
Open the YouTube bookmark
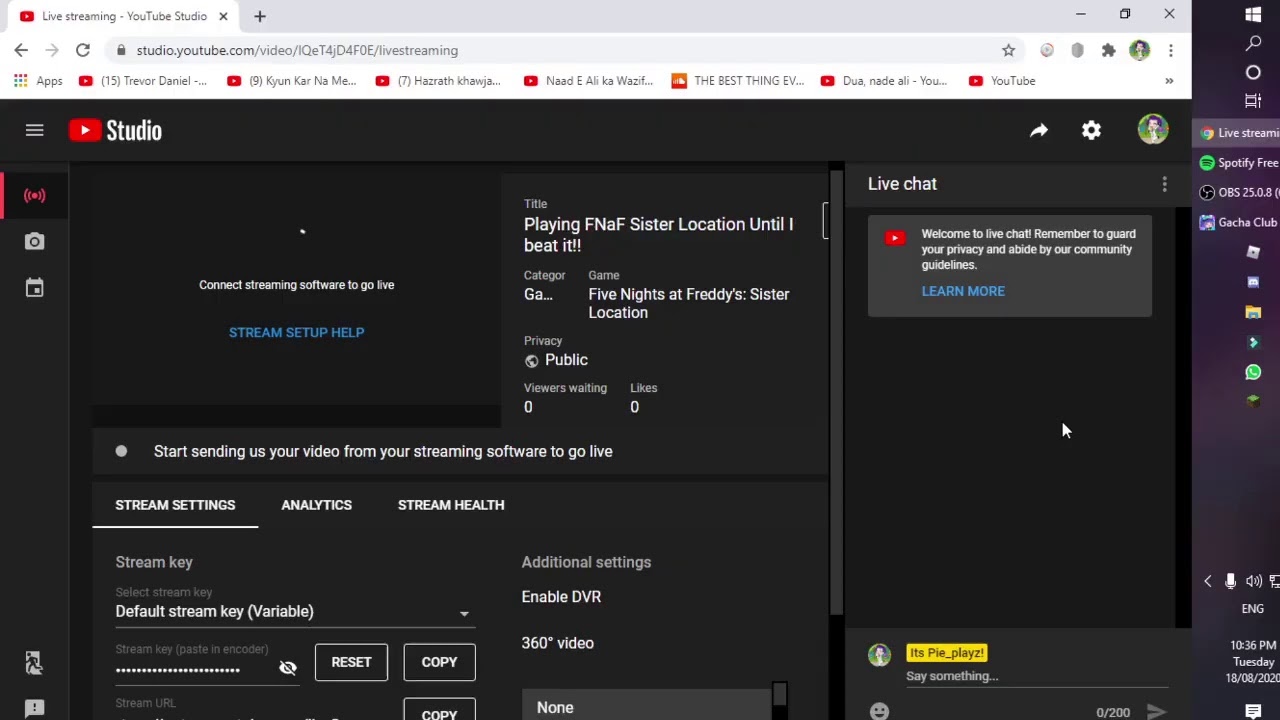[x=1002, y=81]
